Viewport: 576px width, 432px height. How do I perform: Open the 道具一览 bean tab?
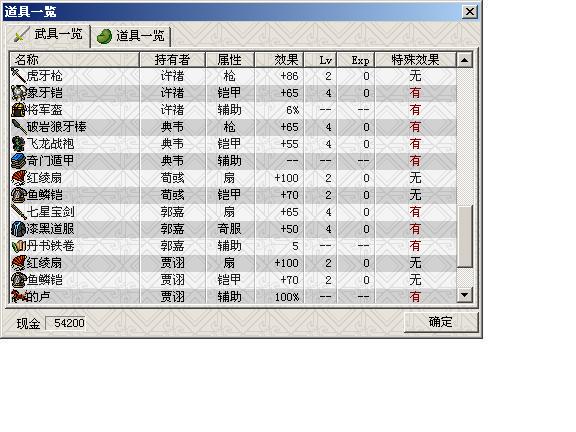click(131, 36)
